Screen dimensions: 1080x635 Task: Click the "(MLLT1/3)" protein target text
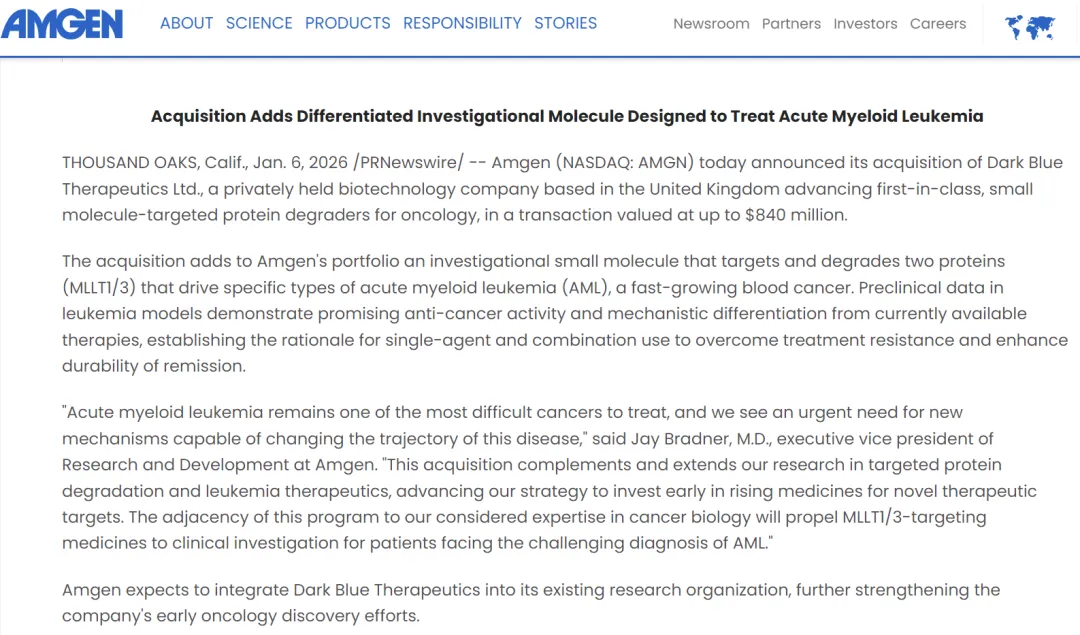tap(102, 287)
